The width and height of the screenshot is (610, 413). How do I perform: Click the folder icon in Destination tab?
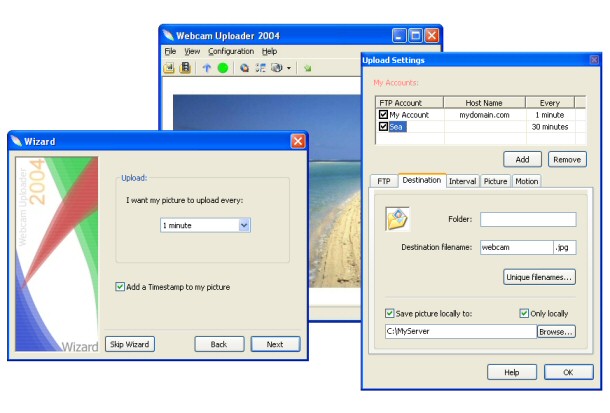tap(397, 219)
